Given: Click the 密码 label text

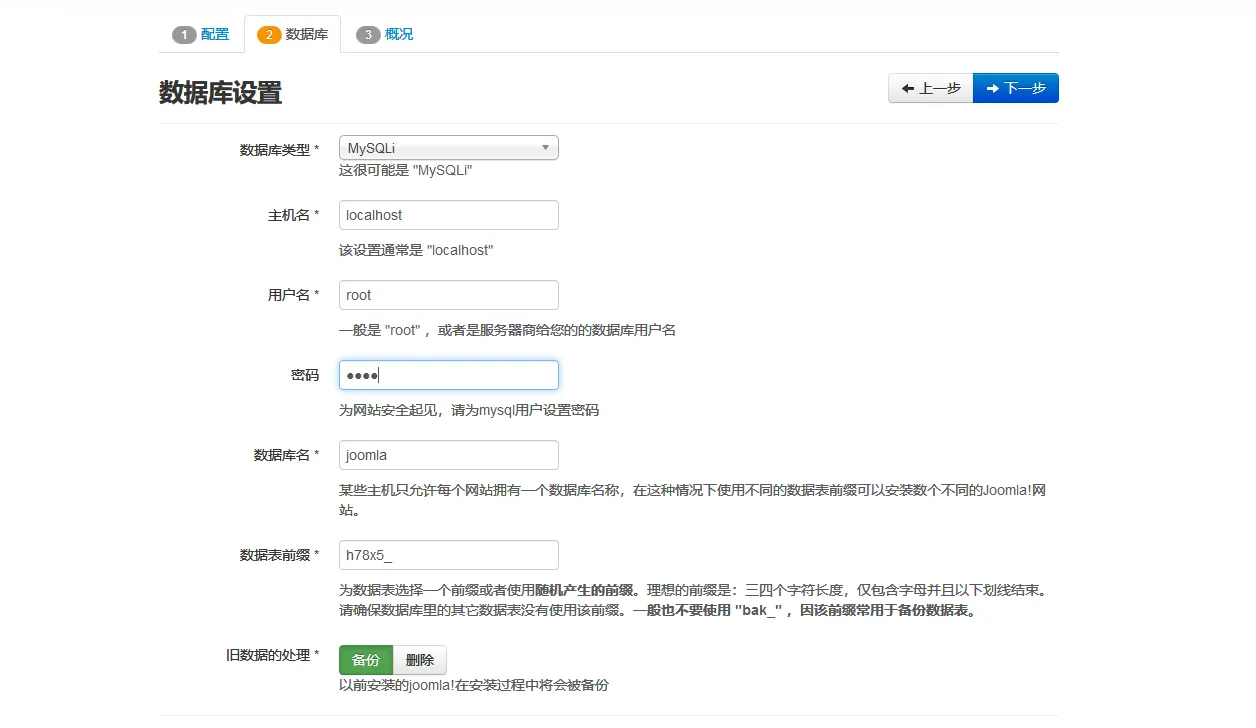Looking at the screenshot, I should click(x=304, y=375).
